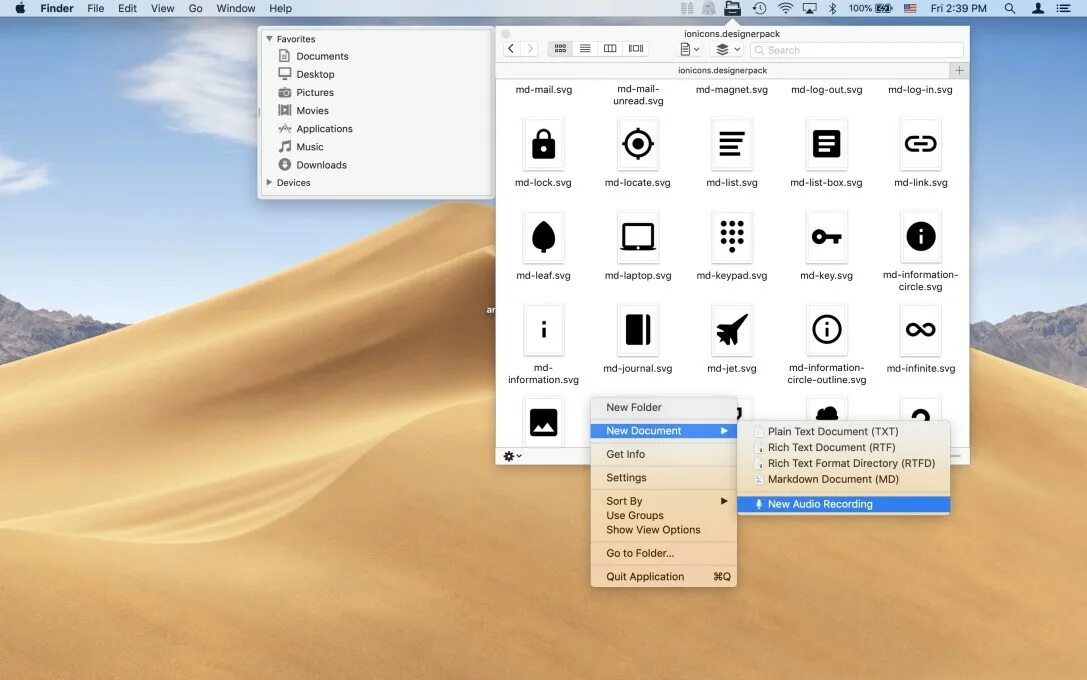Expand the Sort By submenu
Image resolution: width=1087 pixels, height=680 pixels.
click(663, 500)
